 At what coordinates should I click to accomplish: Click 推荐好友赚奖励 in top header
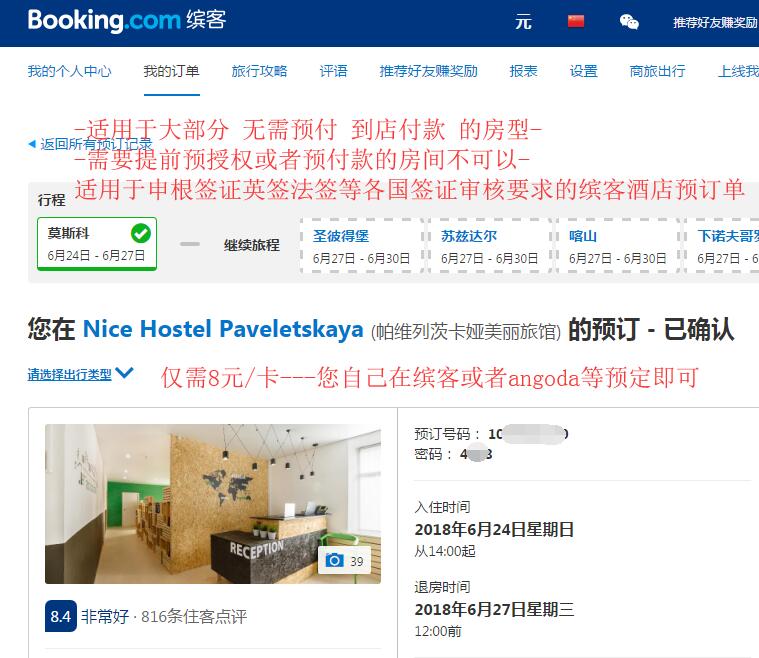715,22
